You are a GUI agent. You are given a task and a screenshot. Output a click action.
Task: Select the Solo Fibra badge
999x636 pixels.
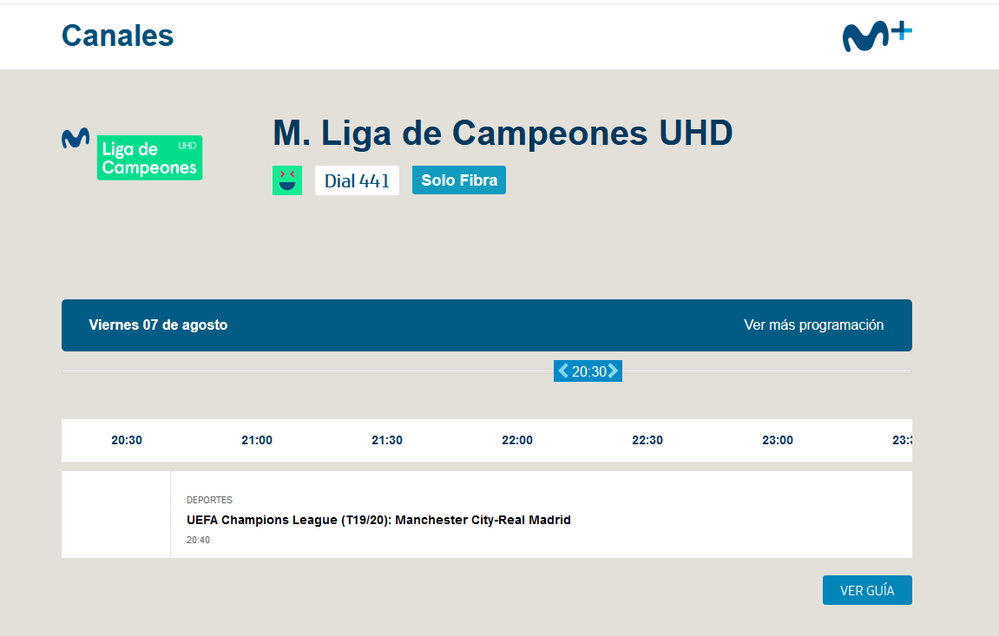tap(458, 180)
